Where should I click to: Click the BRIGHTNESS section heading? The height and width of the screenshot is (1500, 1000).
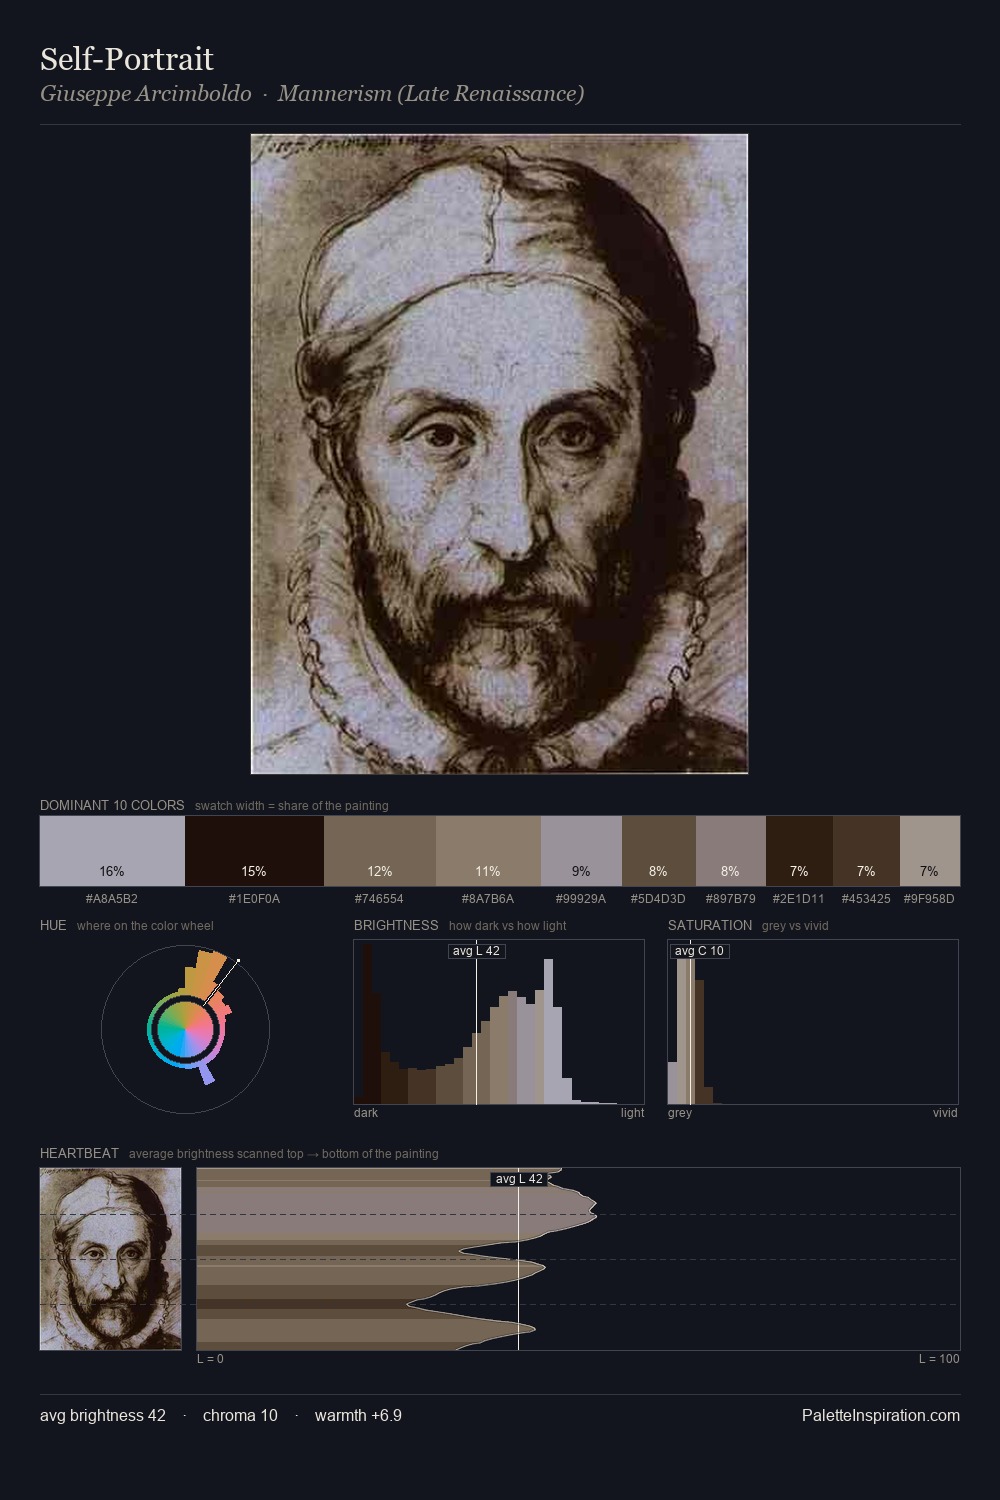click(x=396, y=925)
